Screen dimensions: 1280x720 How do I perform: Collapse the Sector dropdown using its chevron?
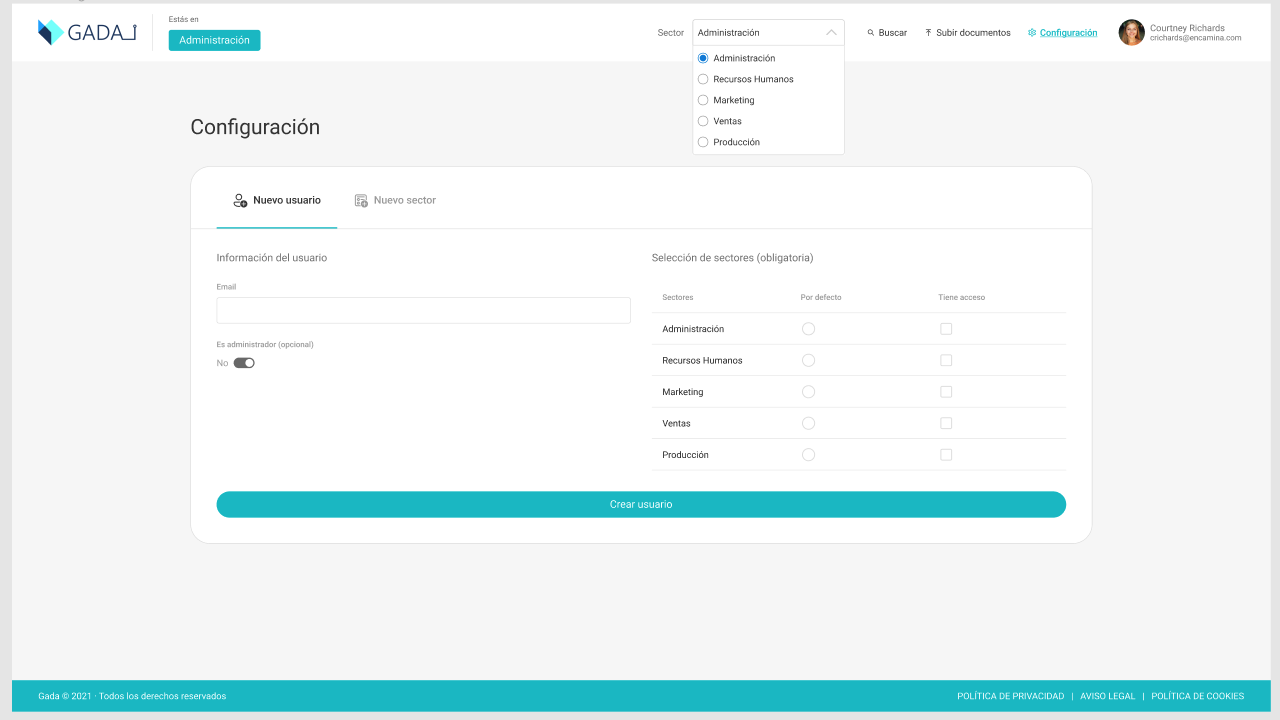[831, 33]
